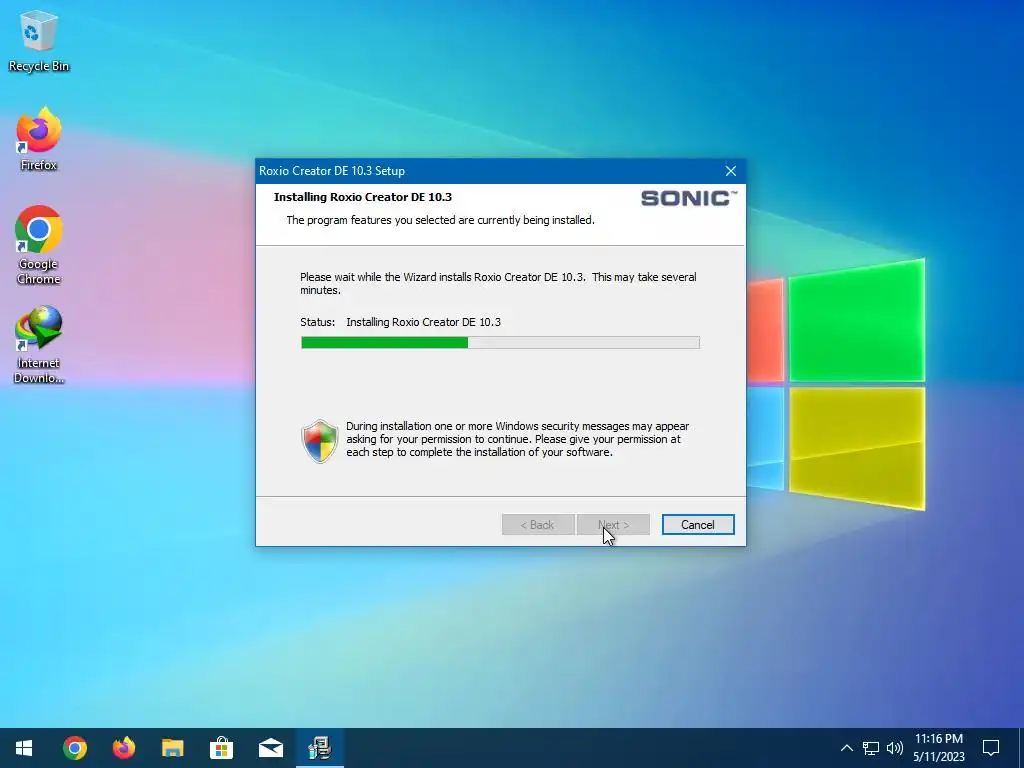
Task: Launch Chrome from the taskbar
Action: coord(74,748)
